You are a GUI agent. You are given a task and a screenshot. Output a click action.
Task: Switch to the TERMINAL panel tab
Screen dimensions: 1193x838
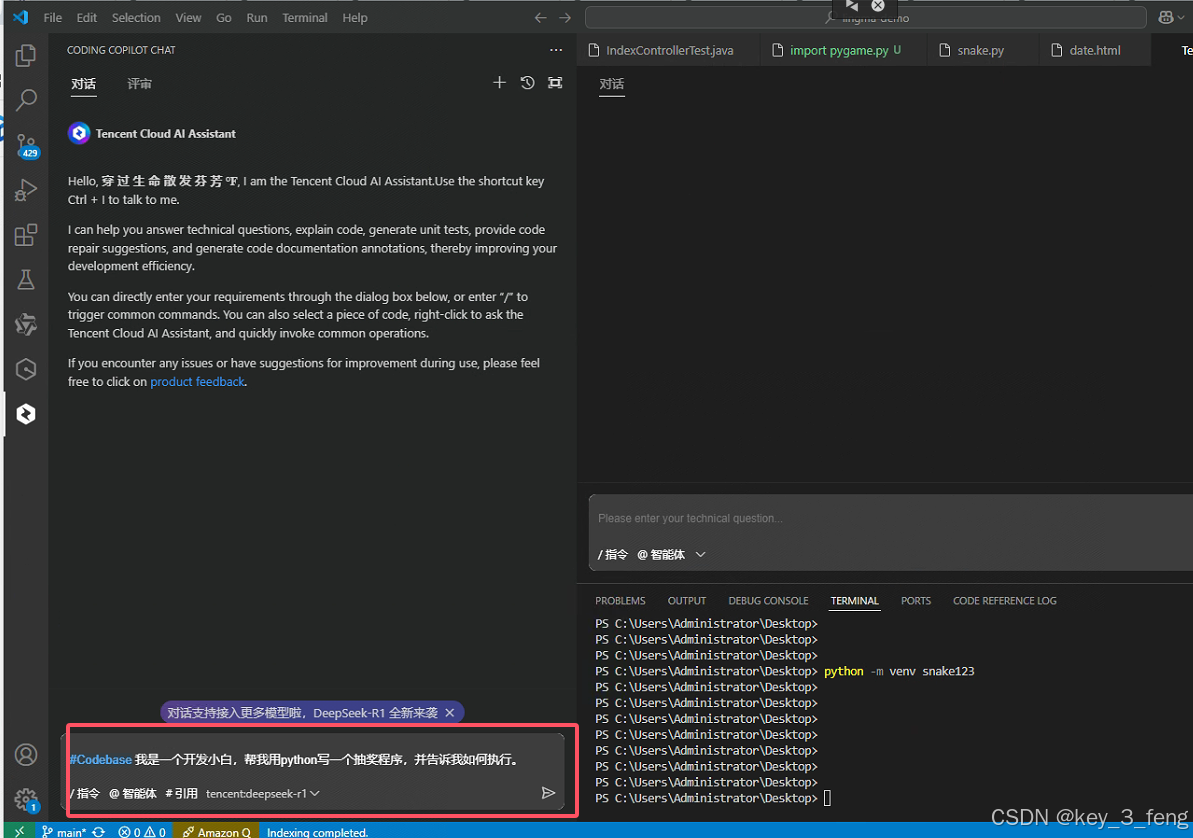tap(854, 601)
